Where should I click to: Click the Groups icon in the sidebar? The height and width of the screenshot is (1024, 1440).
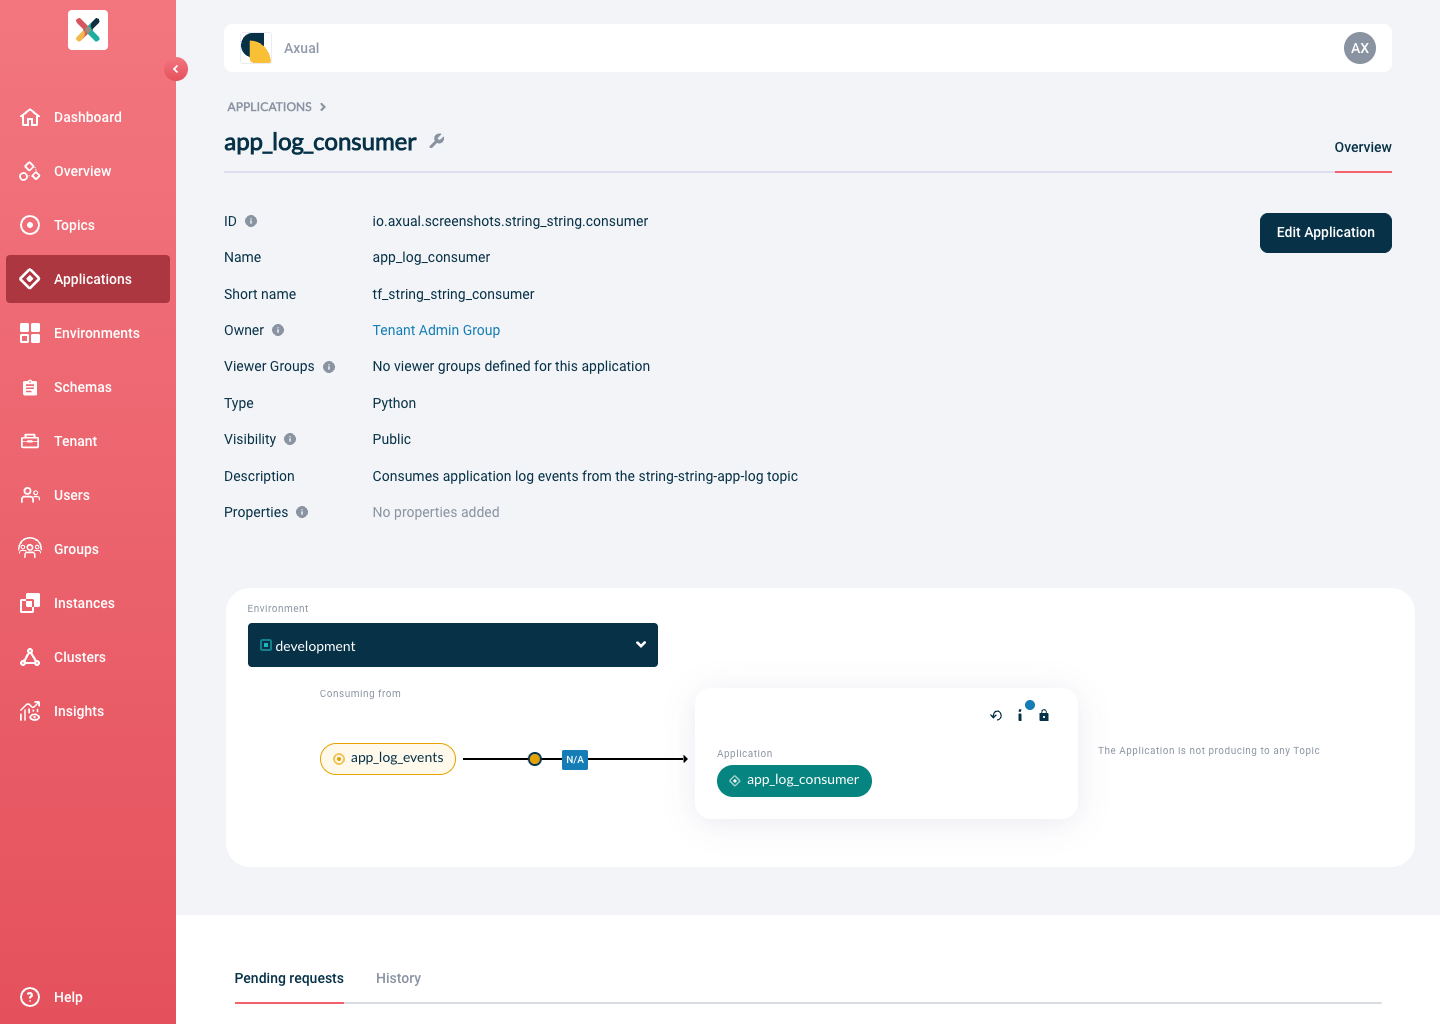pyautogui.click(x=30, y=549)
